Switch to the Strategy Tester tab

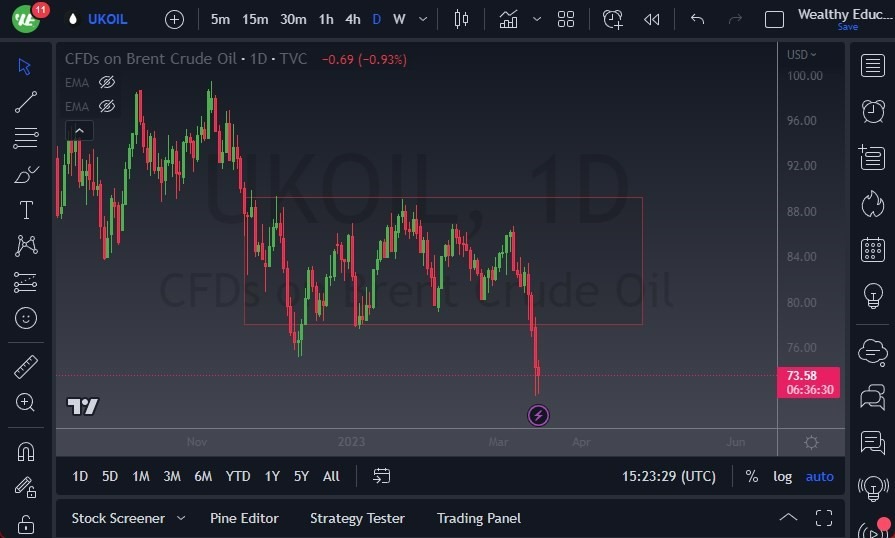pyautogui.click(x=357, y=518)
